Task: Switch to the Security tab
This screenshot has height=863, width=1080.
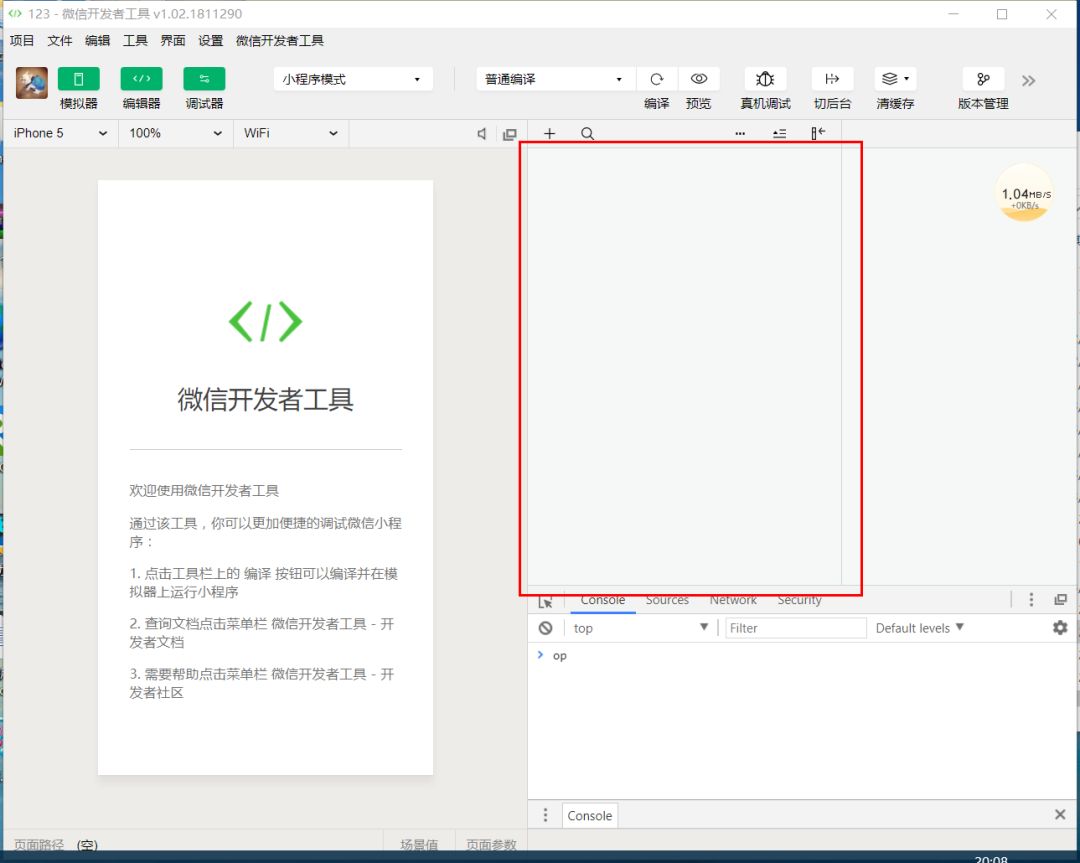Action: tap(799, 601)
